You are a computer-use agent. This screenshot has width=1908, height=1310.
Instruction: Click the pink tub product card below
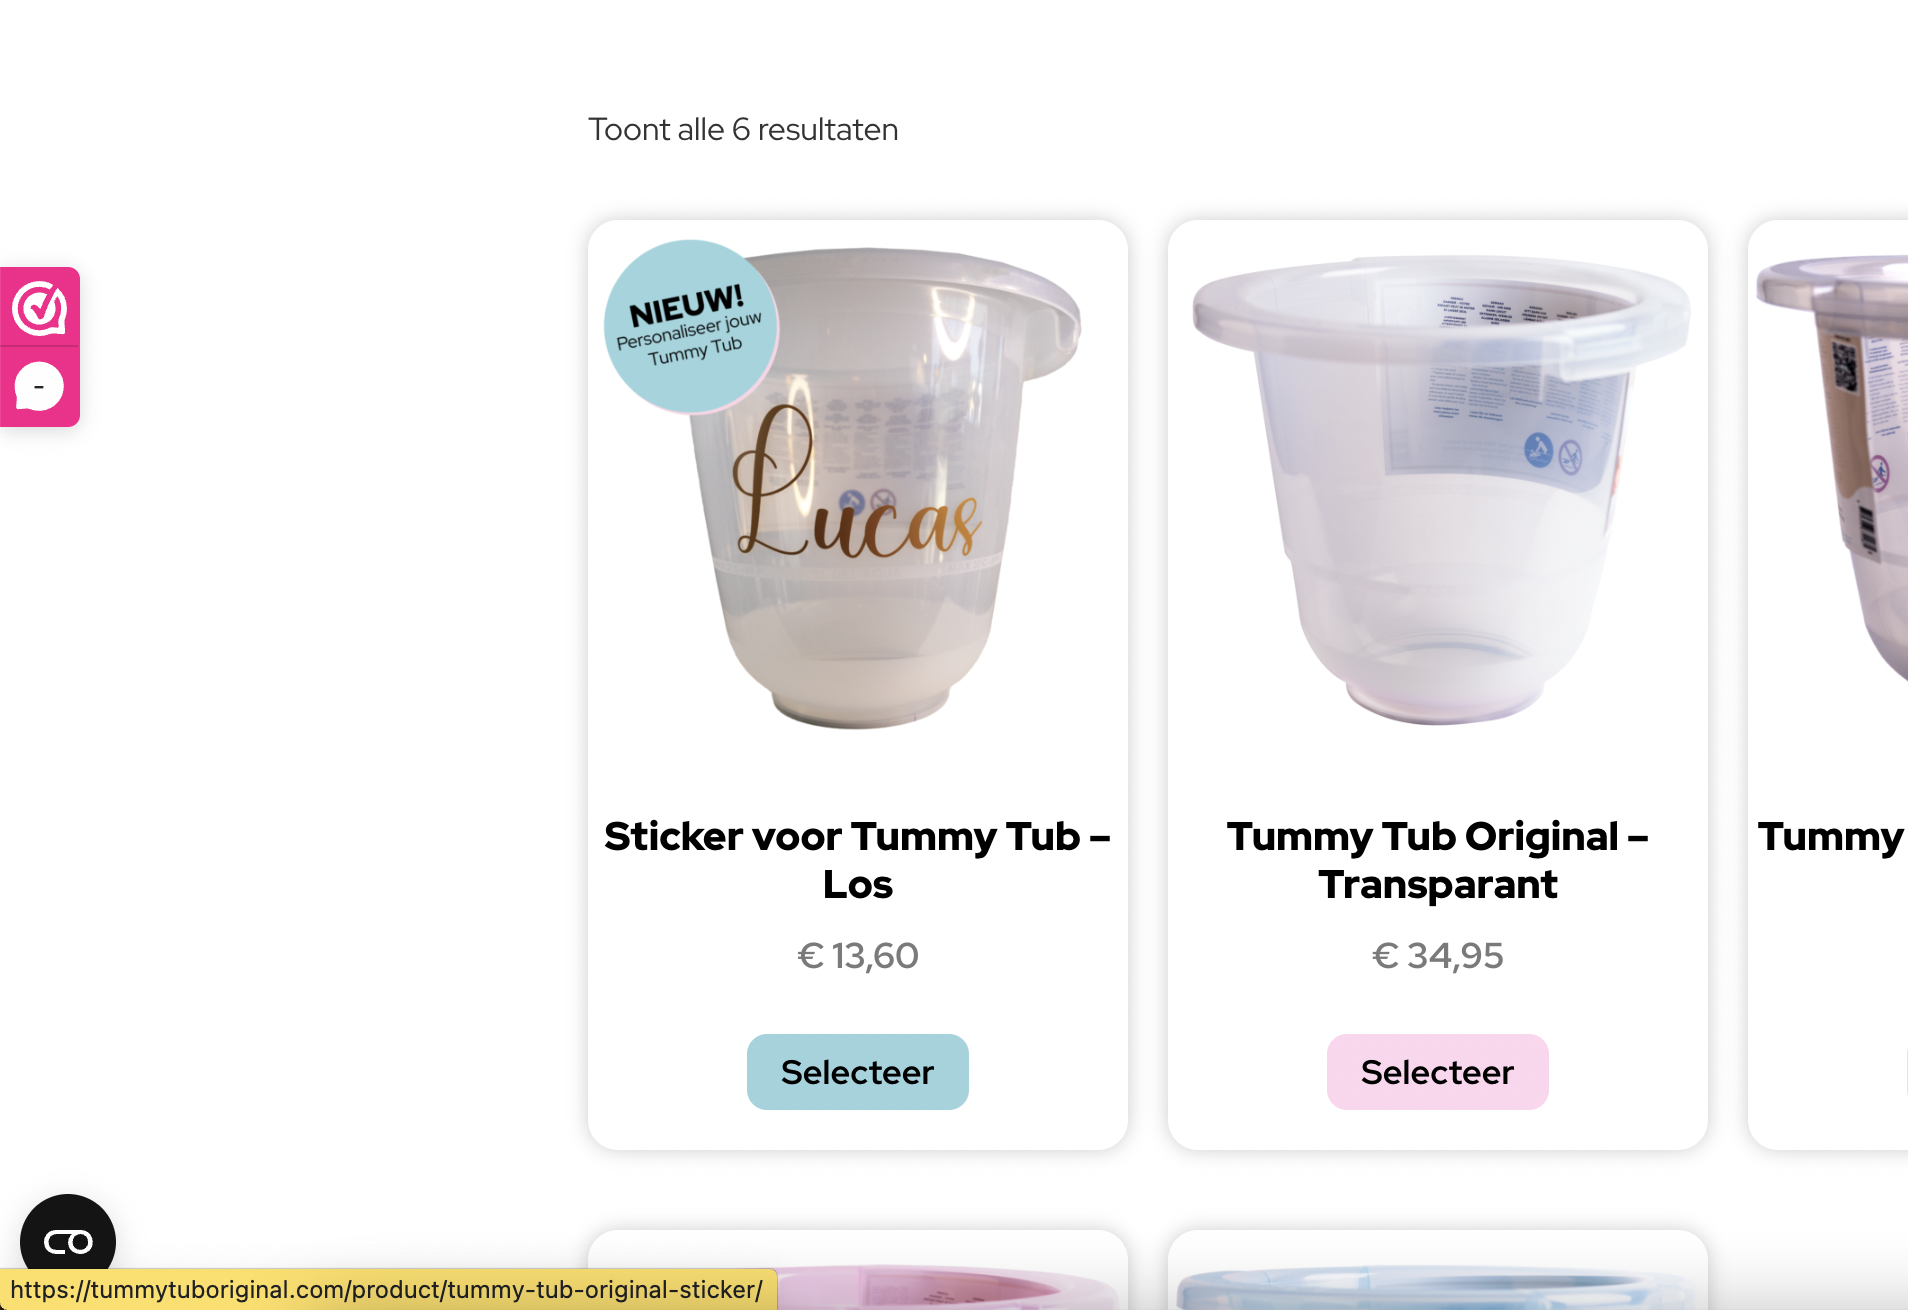[857, 1270]
